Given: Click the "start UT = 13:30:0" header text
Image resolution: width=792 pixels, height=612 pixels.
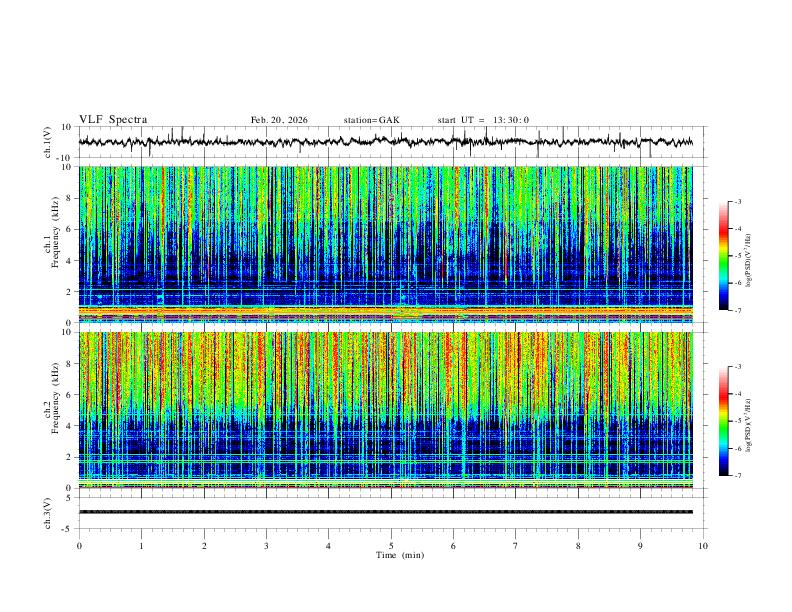Looking at the screenshot, I should pos(483,120).
